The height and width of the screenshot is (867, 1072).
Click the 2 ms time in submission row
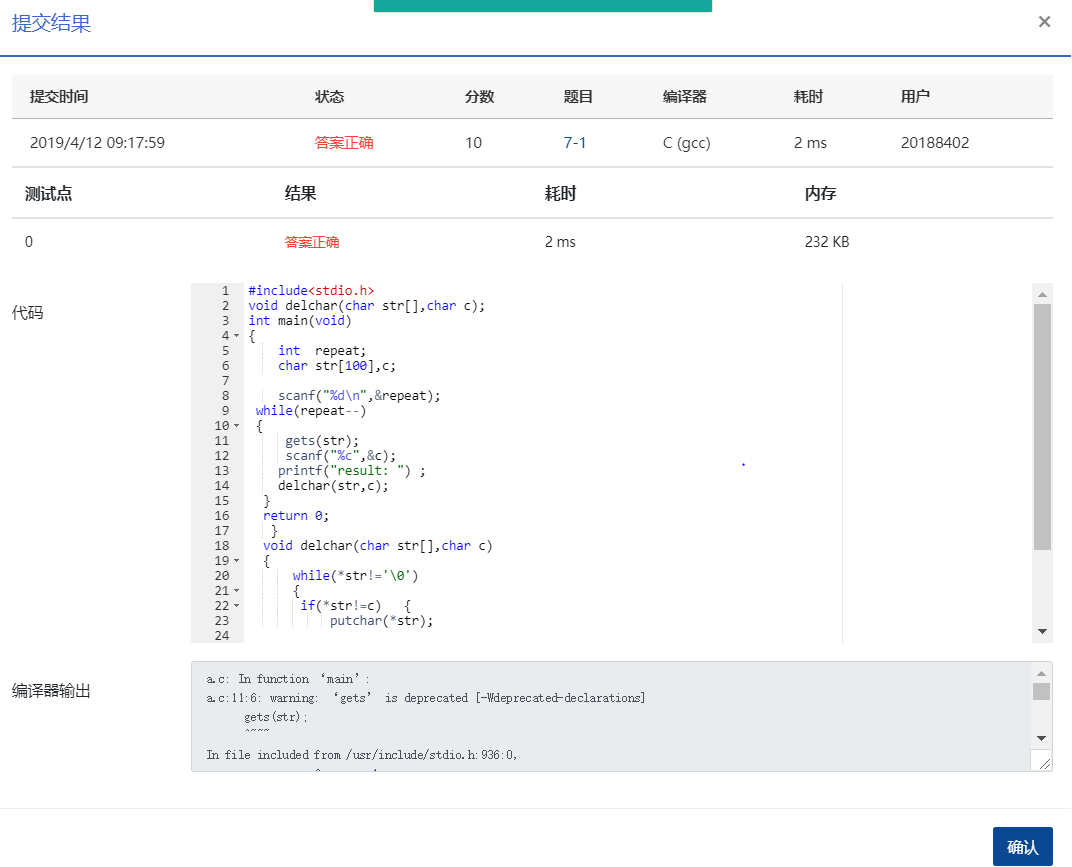click(x=810, y=143)
